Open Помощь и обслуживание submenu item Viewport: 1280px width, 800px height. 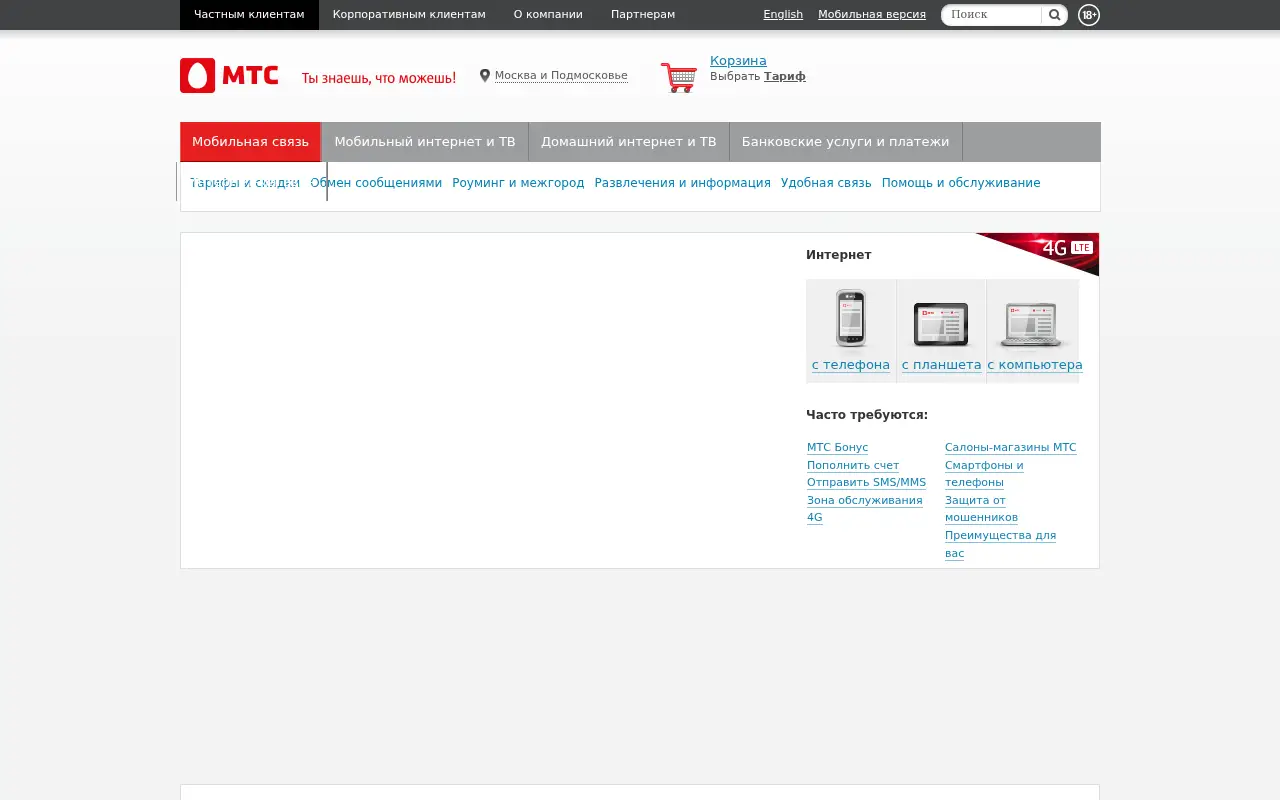tap(961, 183)
